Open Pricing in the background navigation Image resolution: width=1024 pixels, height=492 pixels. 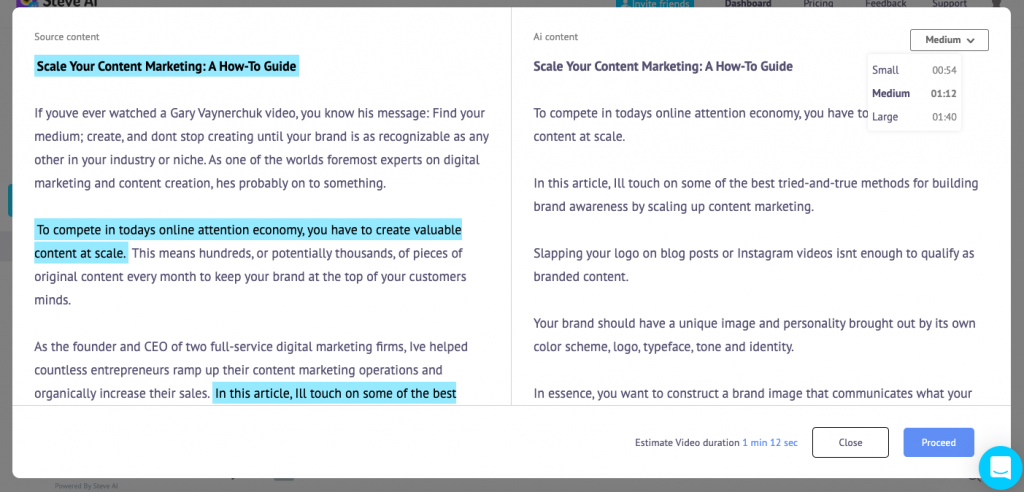tap(818, 4)
